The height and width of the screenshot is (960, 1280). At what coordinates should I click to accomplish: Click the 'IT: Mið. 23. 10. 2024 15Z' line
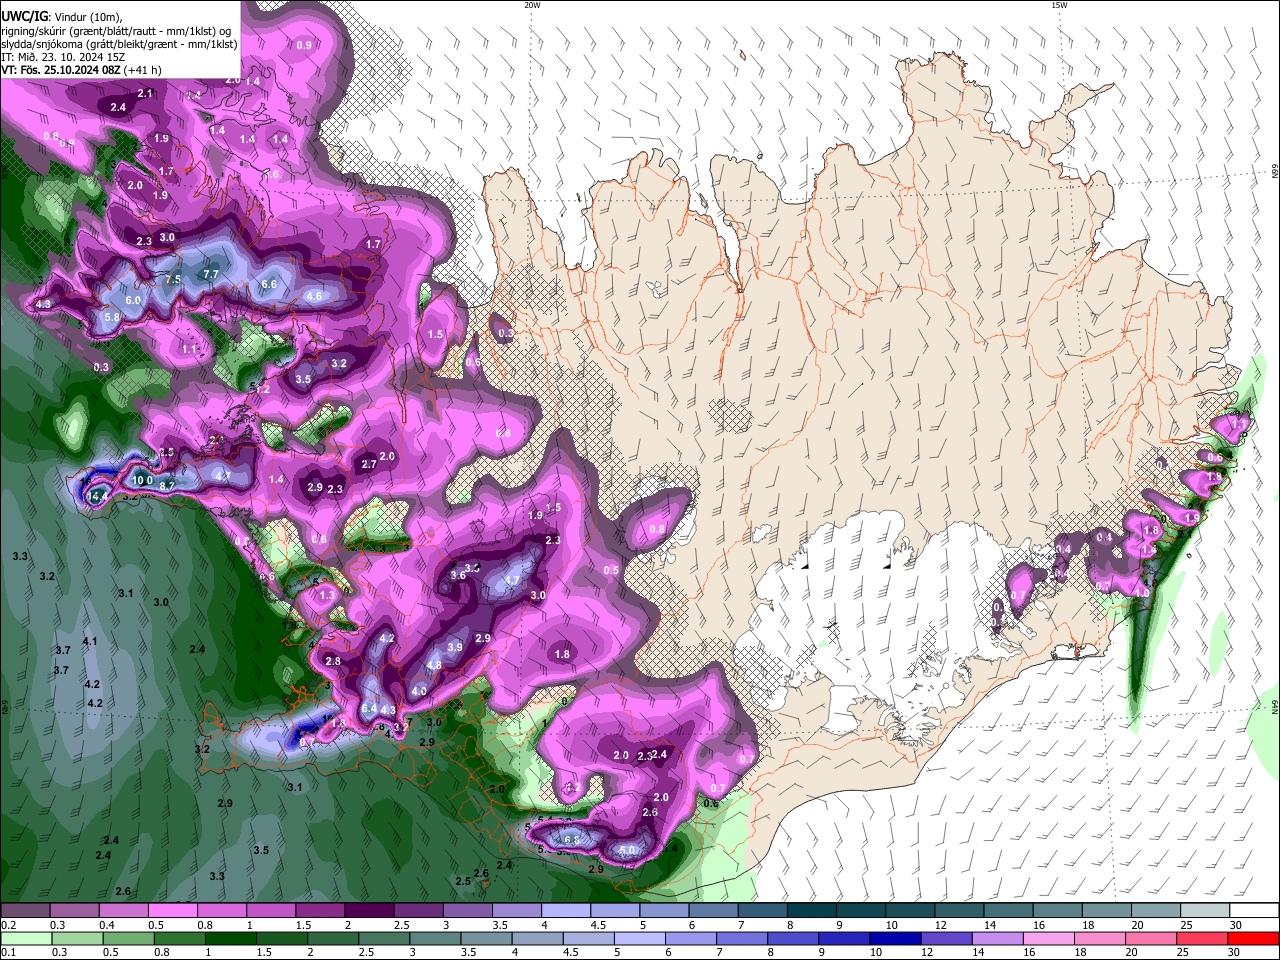click(x=63, y=57)
